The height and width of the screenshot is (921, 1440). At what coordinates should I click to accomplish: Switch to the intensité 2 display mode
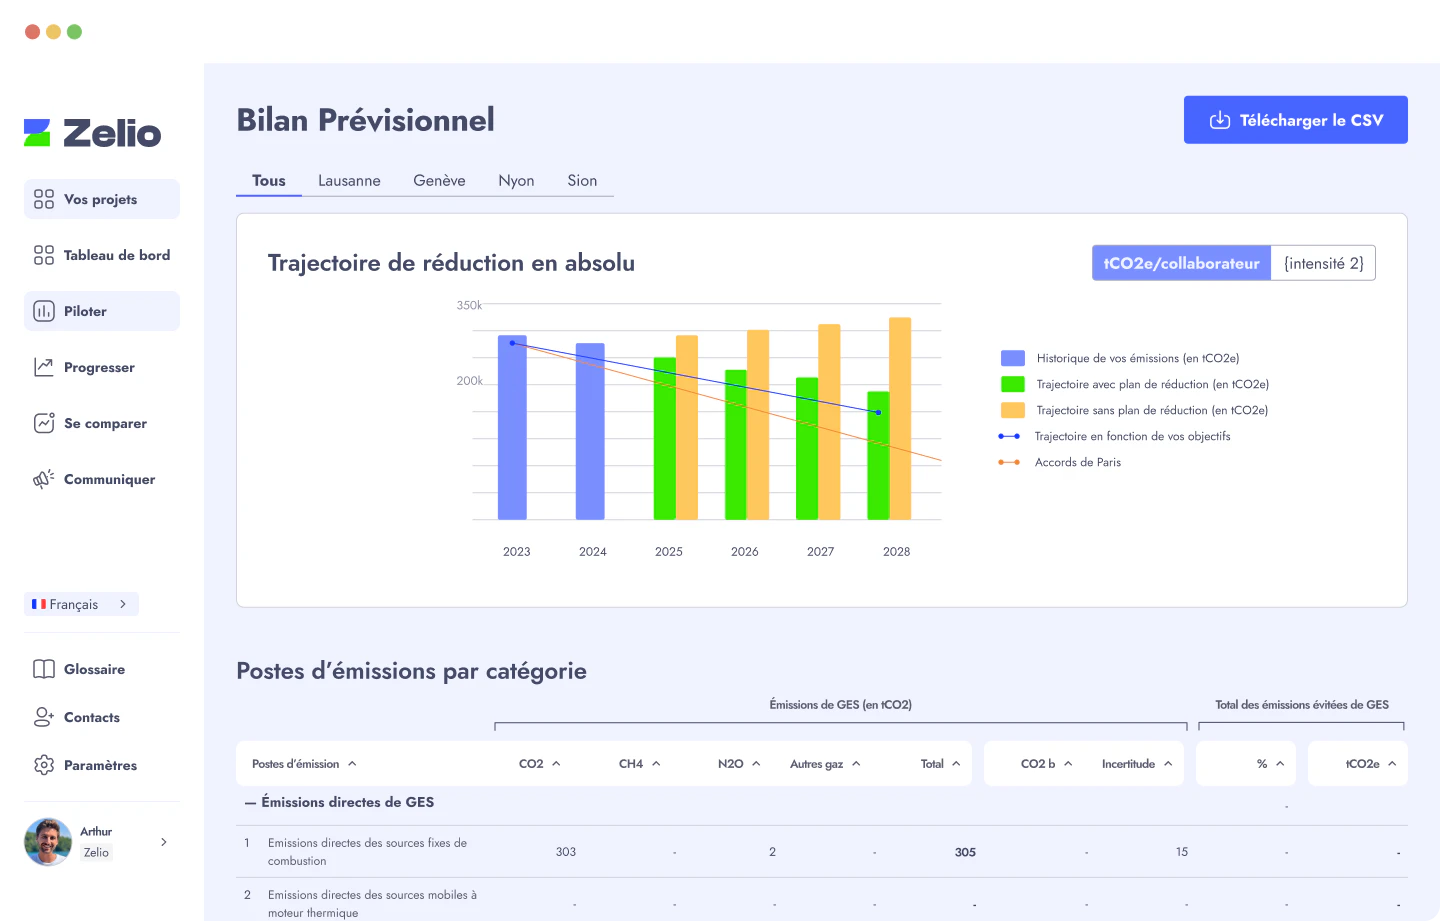click(1323, 263)
